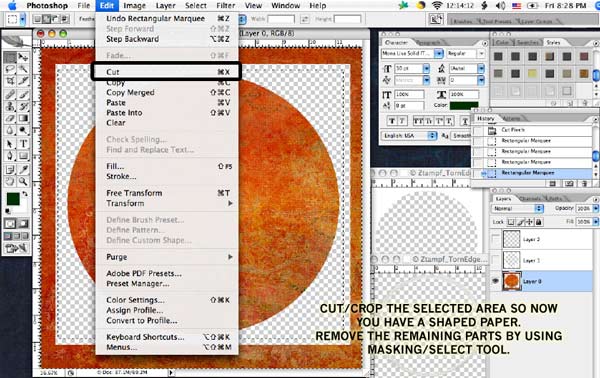The width and height of the screenshot is (600, 378).
Task: Hide Layer 0 with eye icon
Action: 496,281
